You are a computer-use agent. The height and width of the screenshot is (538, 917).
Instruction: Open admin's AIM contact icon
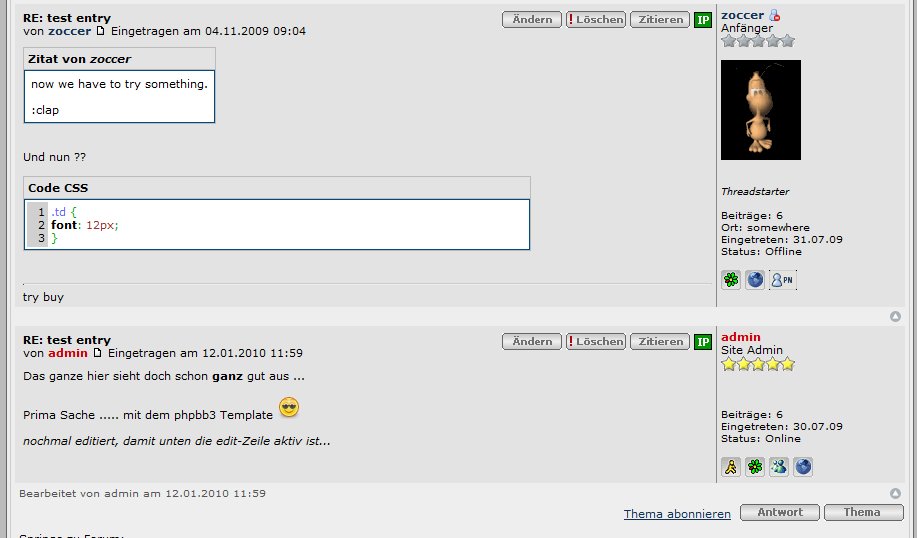click(x=731, y=467)
